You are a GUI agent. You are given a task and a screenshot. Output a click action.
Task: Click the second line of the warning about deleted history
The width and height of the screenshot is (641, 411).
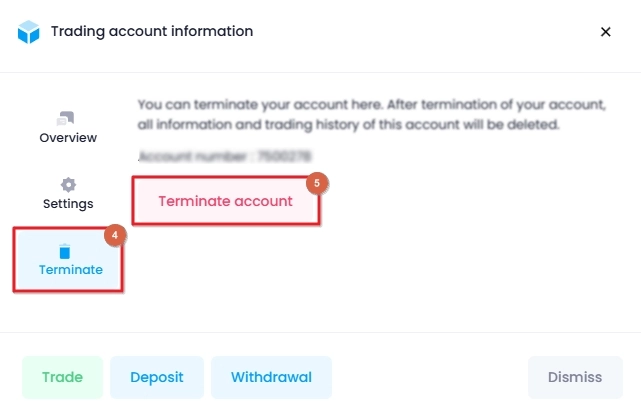348,124
